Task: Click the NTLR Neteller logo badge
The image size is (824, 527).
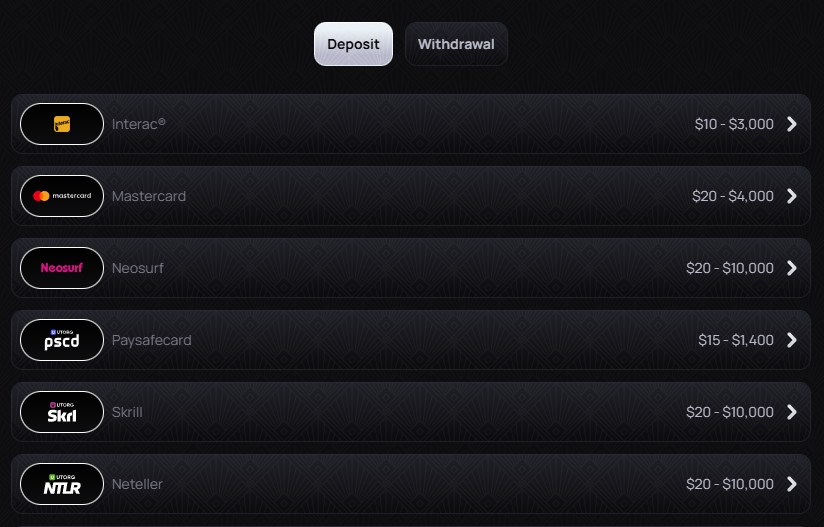Action: (x=62, y=484)
